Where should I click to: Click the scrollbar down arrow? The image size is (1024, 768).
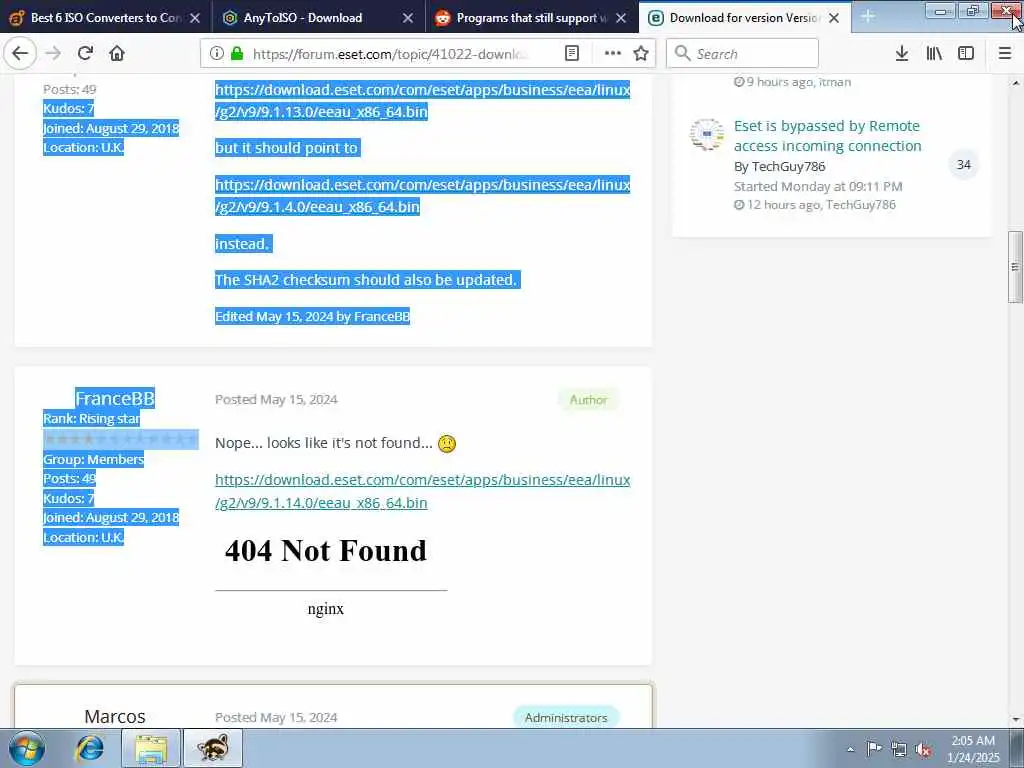[x=1016, y=720]
